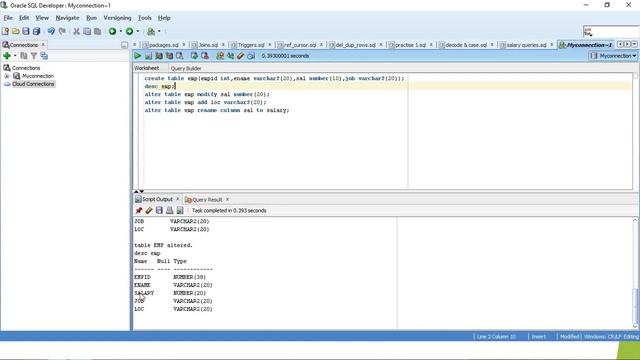Click the Redo arrow icon
The height and width of the screenshot is (360, 640).
[62, 31]
